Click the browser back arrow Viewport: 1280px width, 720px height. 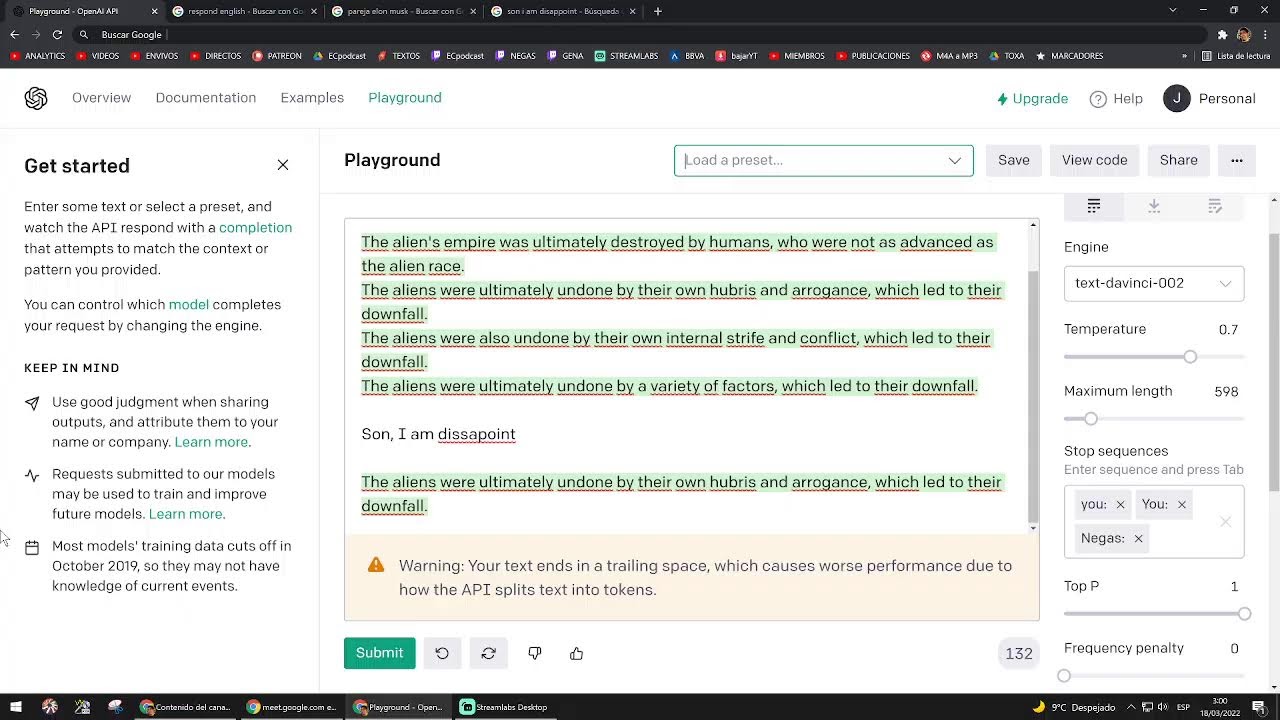pos(14,34)
